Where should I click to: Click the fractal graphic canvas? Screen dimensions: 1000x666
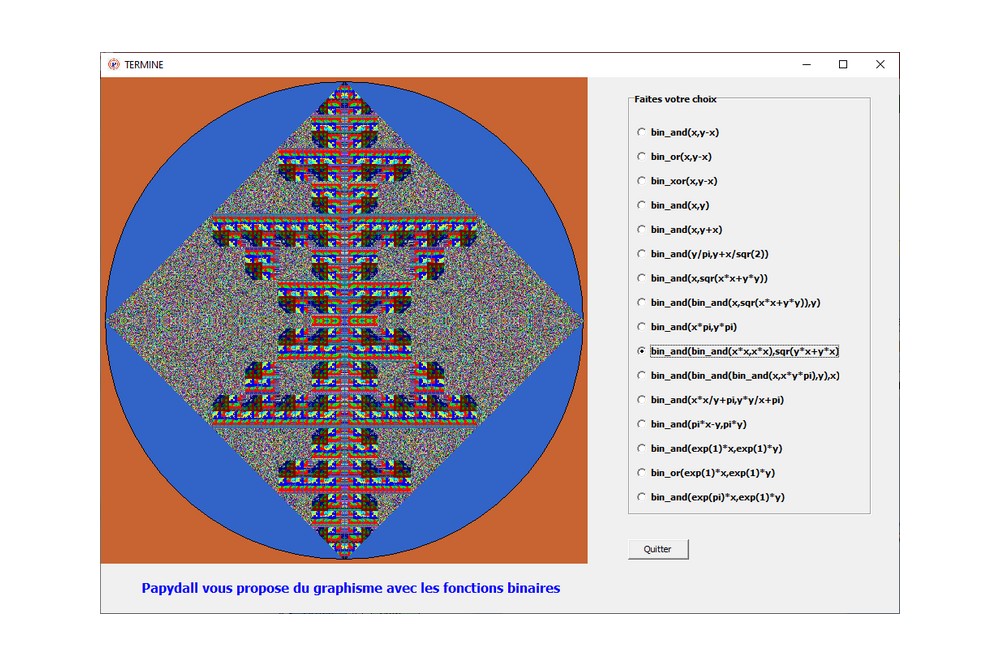344,320
